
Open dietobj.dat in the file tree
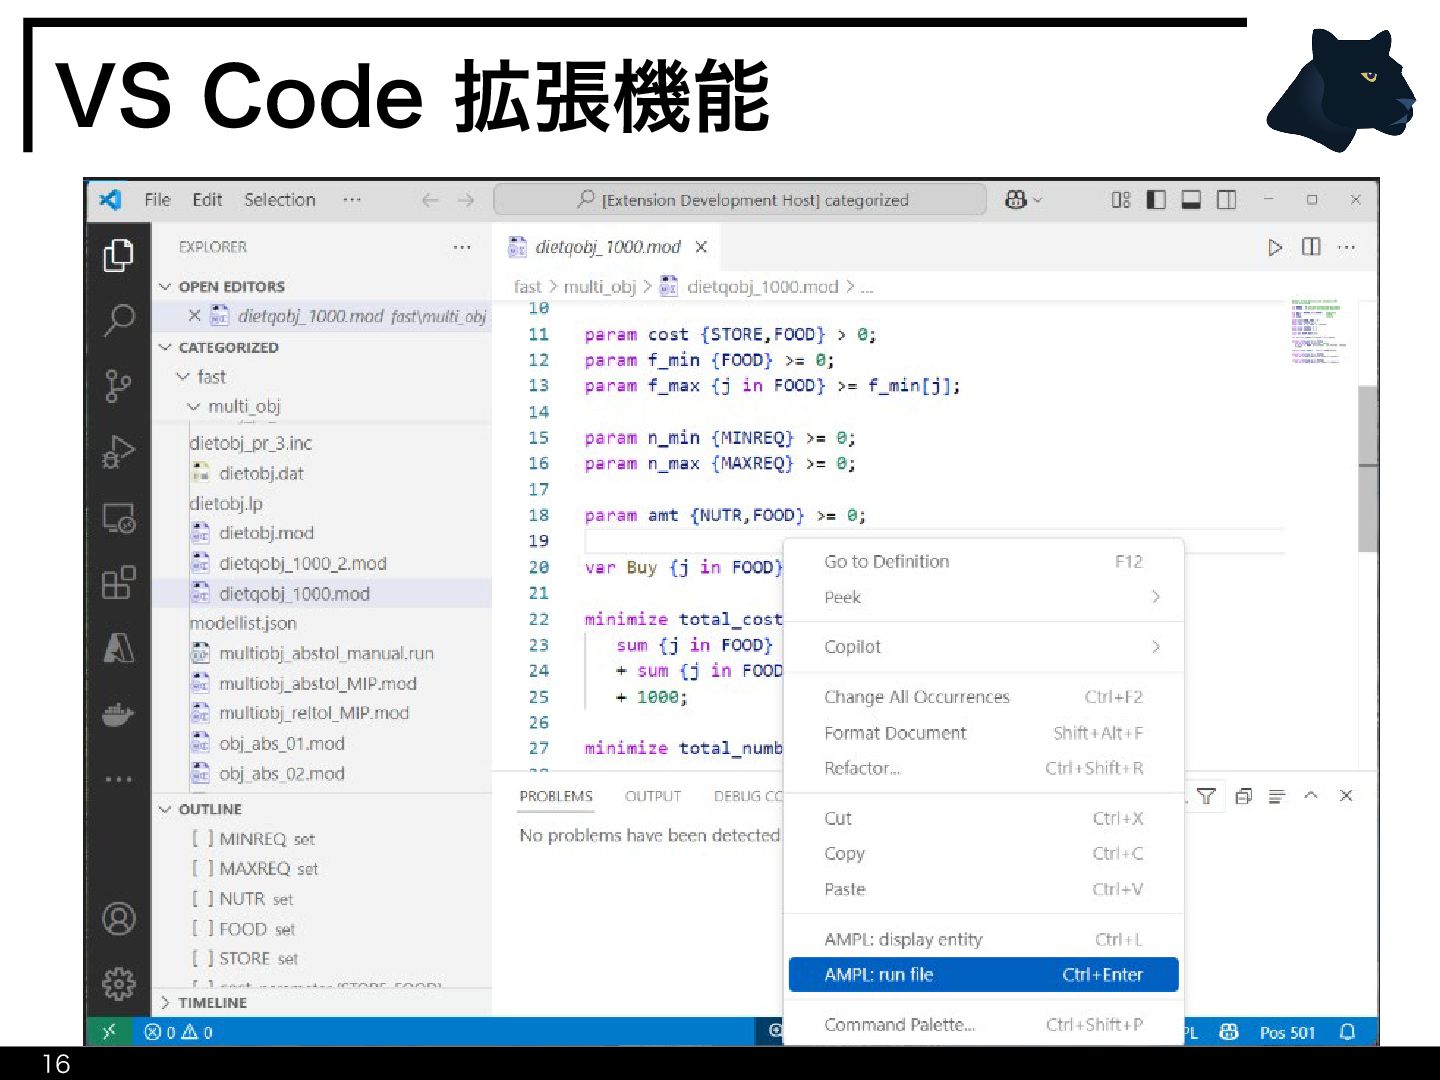pyautogui.click(x=260, y=474)
